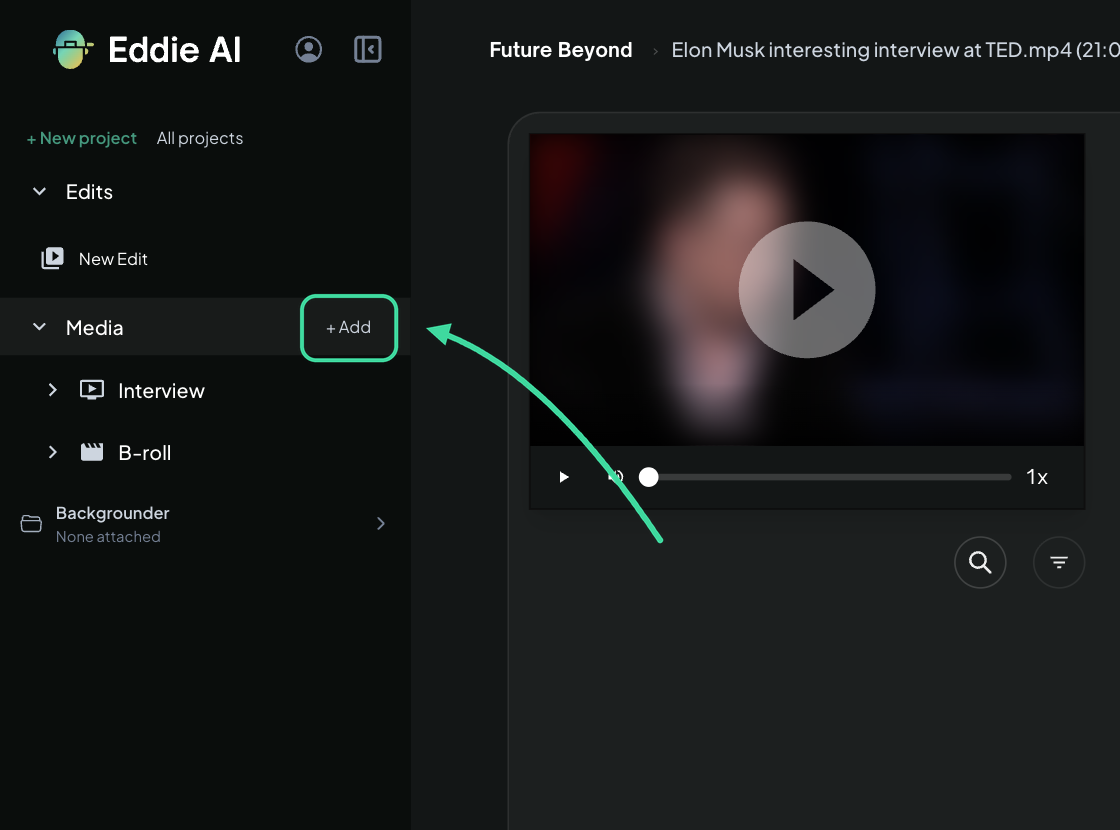This screenshot has height=830, width=1120.
Task: Open the user account profile icon
Action: click(x=309, y=49)
